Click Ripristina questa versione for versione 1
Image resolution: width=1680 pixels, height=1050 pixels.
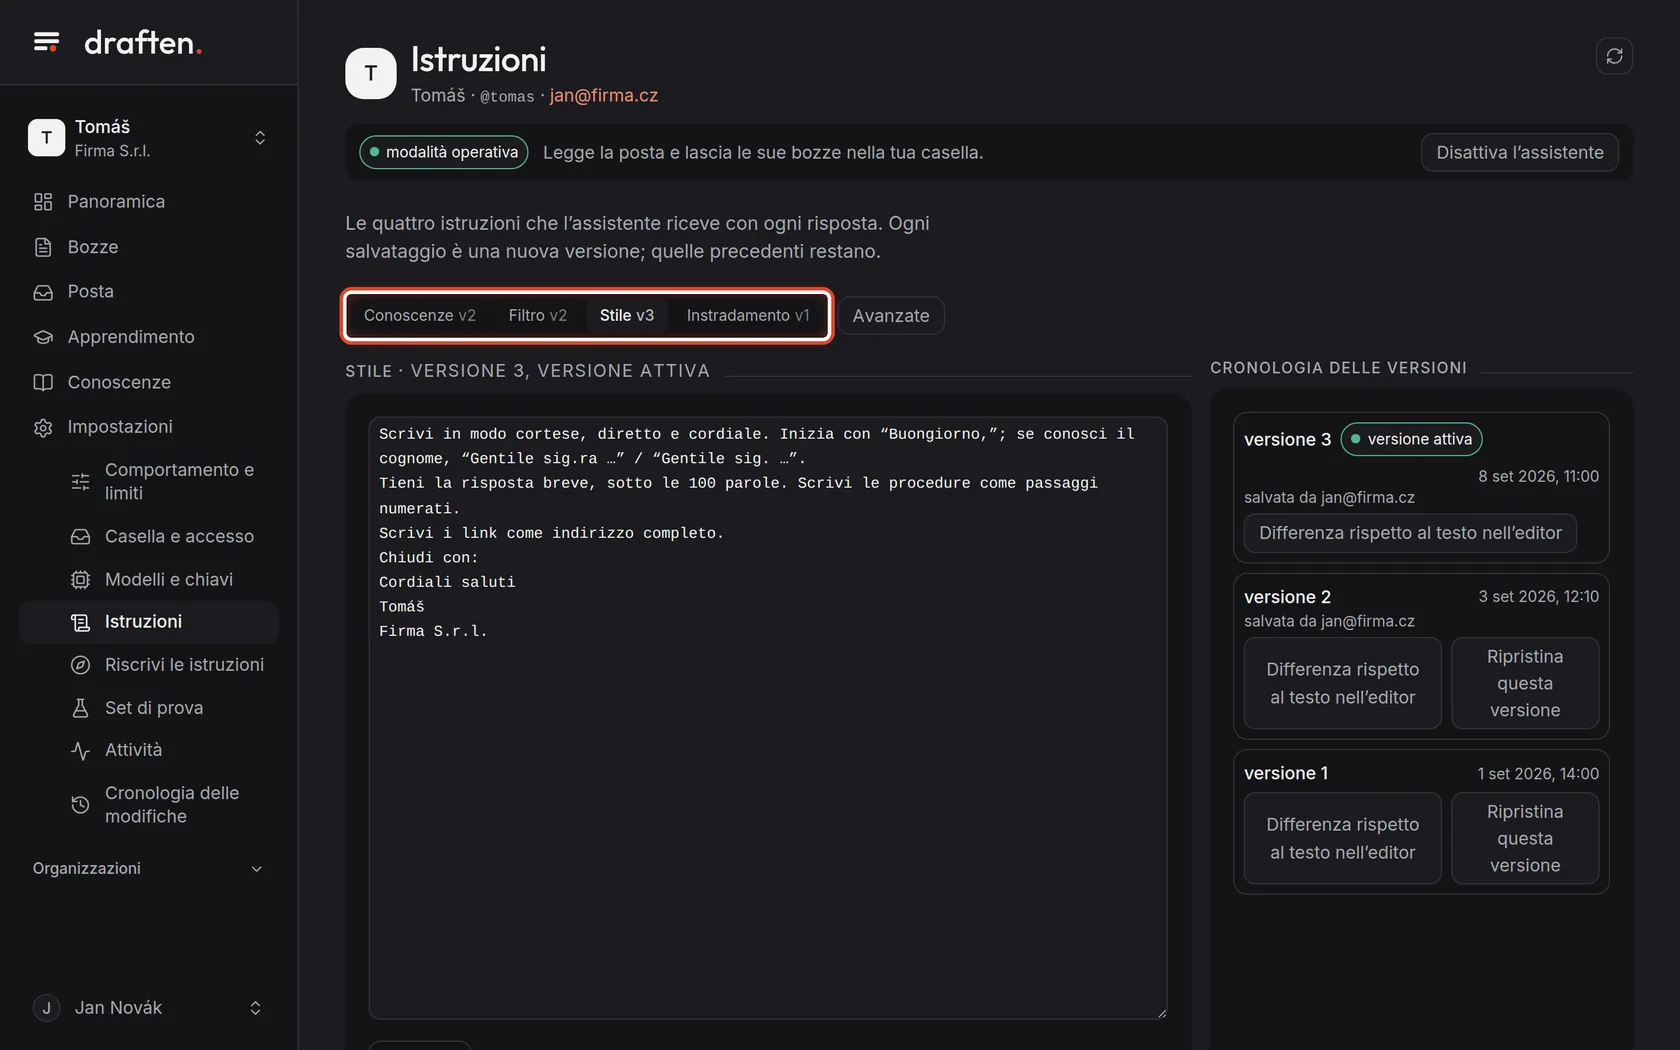(x=1525, y=839)
